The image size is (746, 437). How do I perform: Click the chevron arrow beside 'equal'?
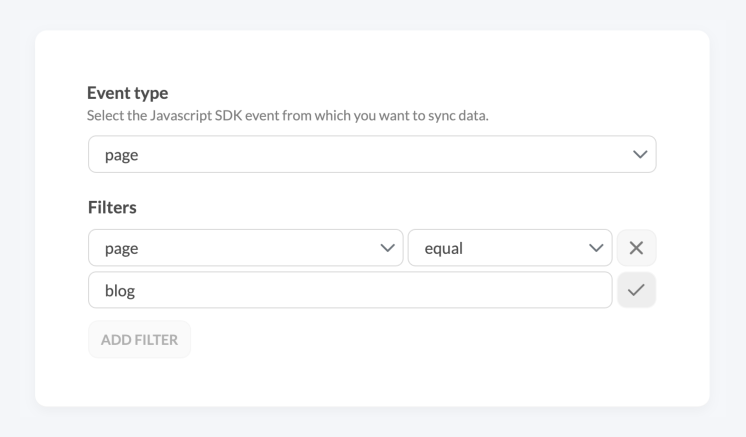pyautogui.click(x=596, y=248)
